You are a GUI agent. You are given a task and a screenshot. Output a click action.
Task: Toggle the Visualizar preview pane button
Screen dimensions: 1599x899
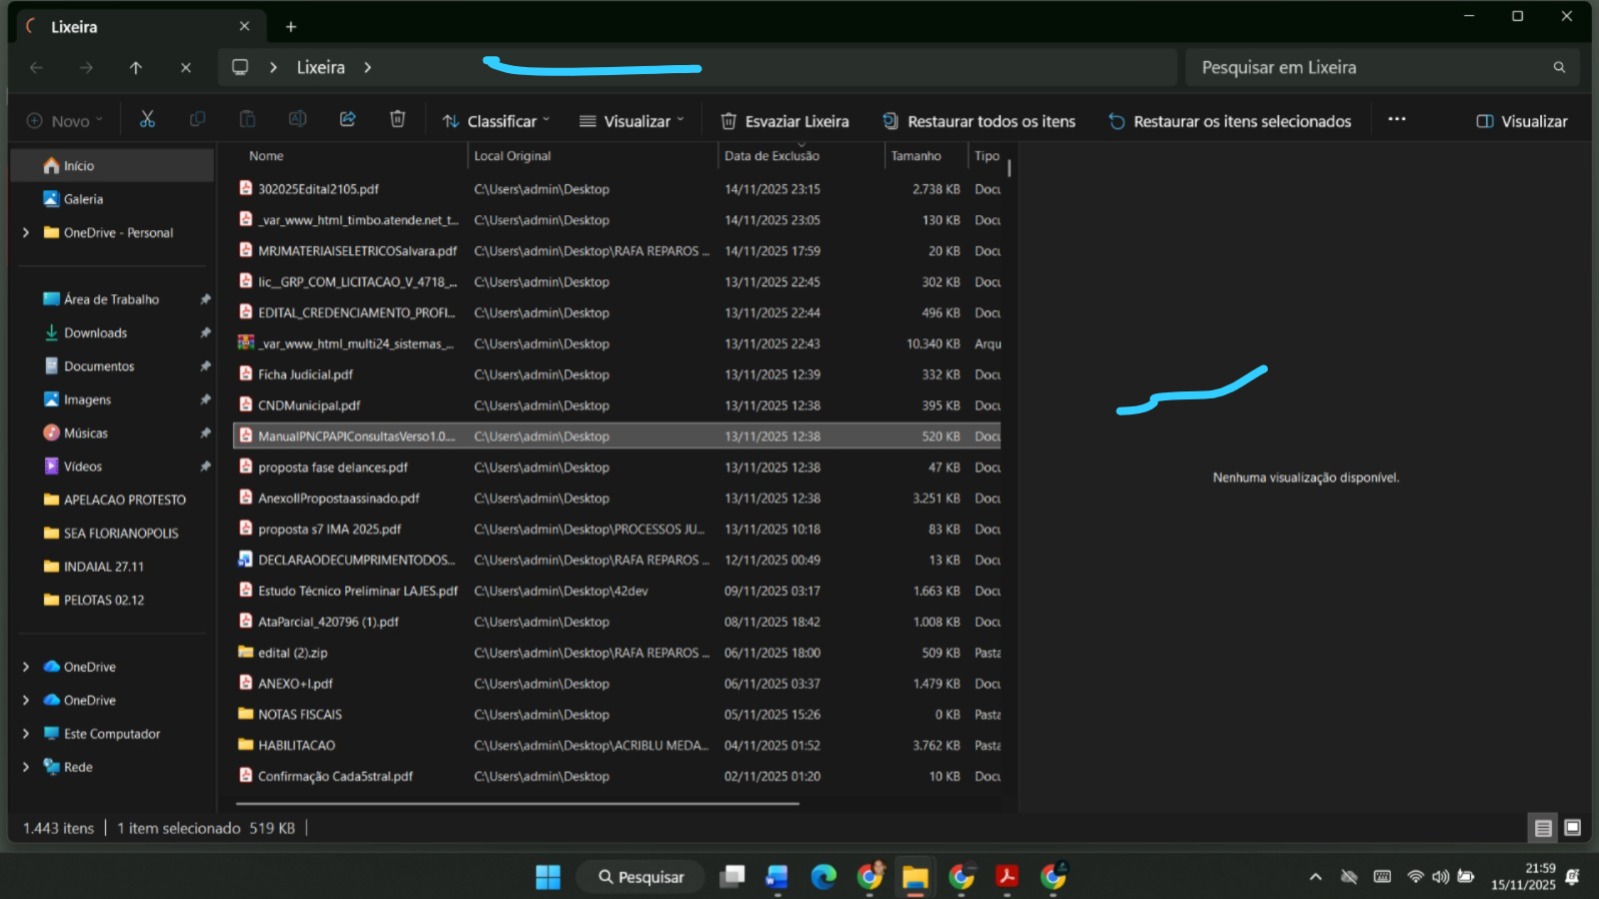coord(1522,121)
